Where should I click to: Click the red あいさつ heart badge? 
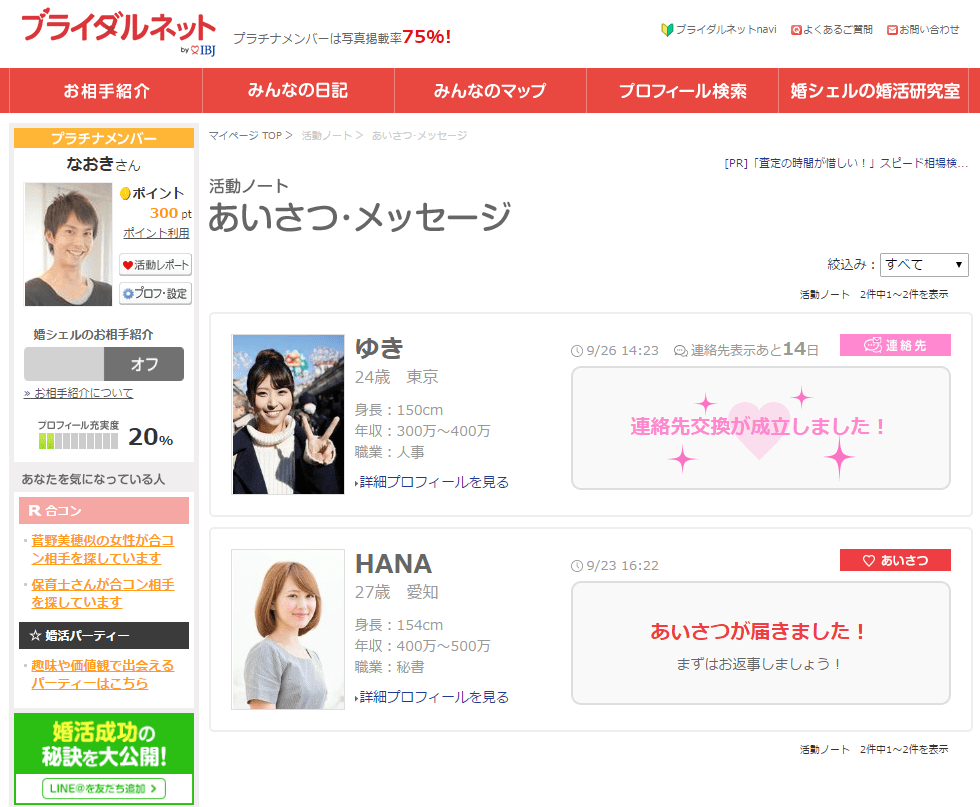pyautogui.click(x=895, y=560)
